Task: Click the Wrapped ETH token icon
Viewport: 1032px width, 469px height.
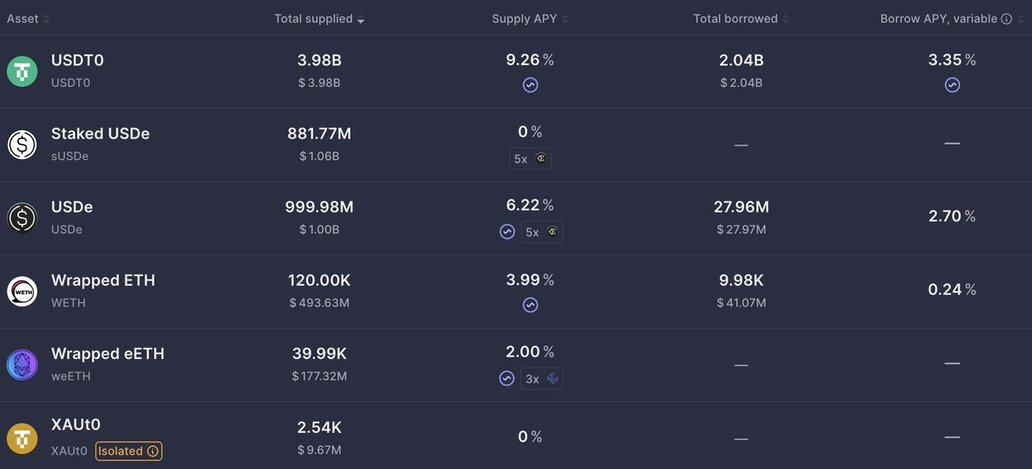Action: [x=22, y=291]
